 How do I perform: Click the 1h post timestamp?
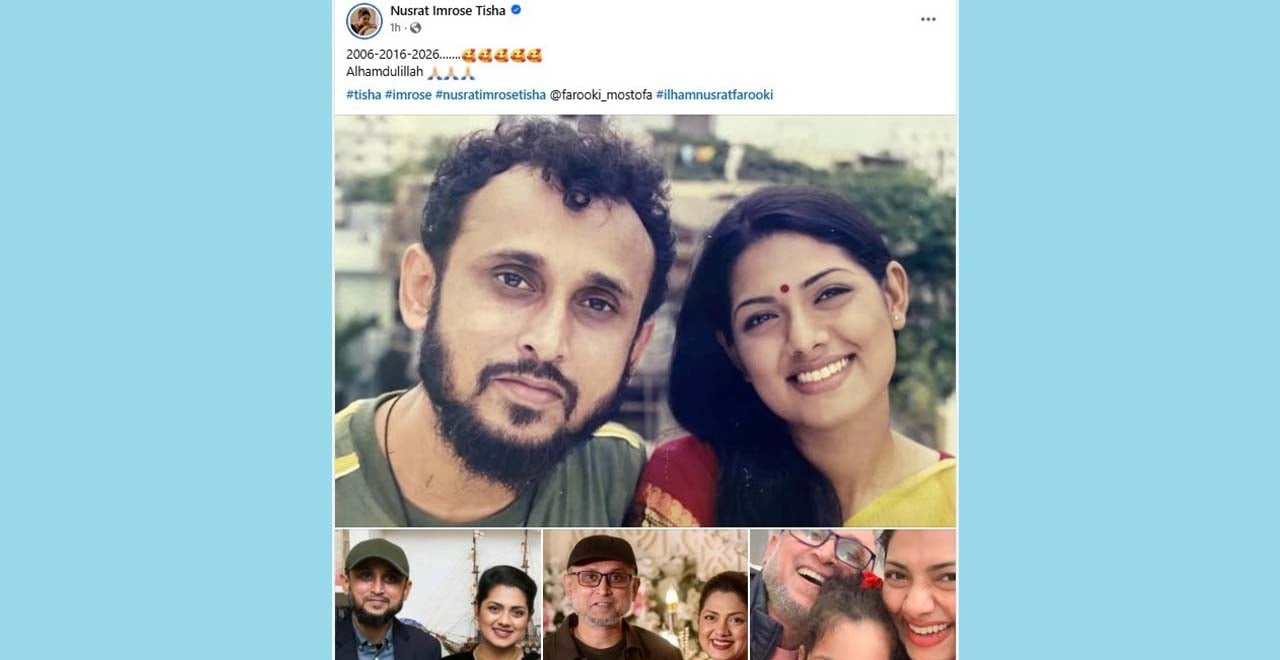click(x=395, y=28)
